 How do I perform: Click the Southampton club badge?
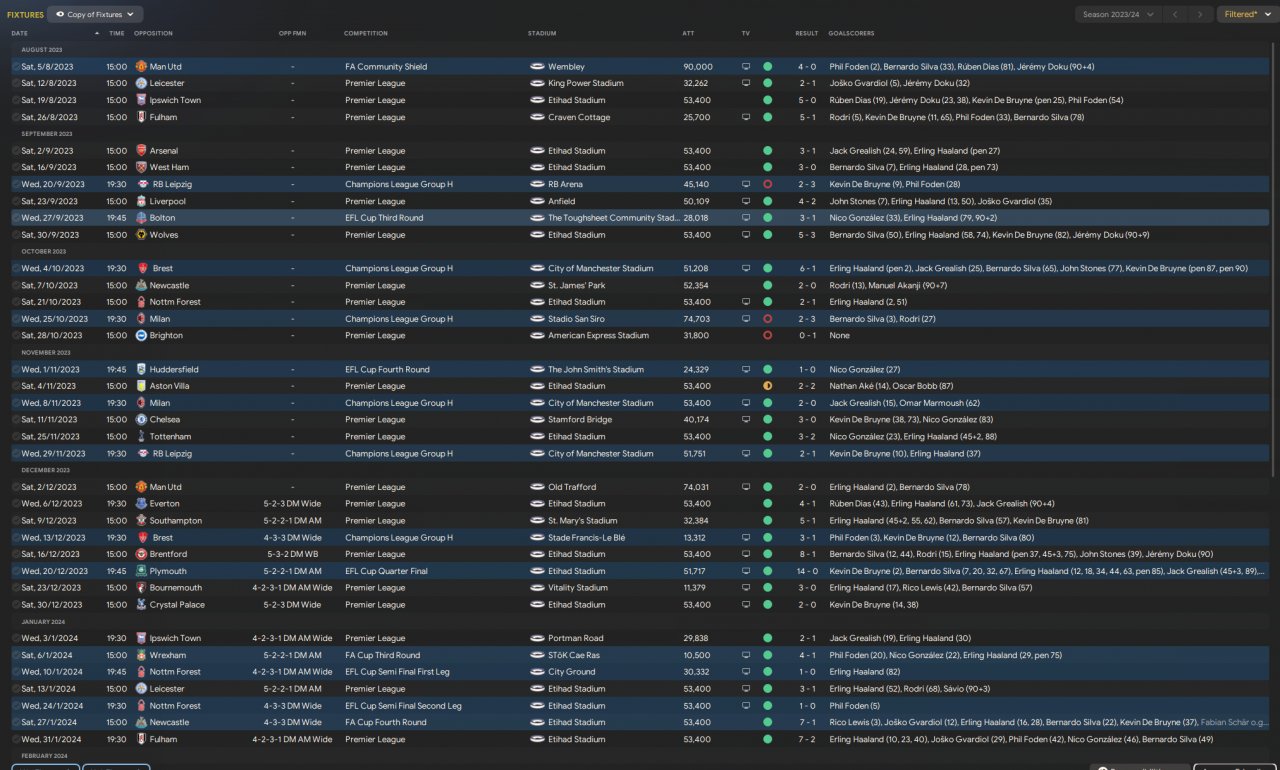[x=141, y=521]
